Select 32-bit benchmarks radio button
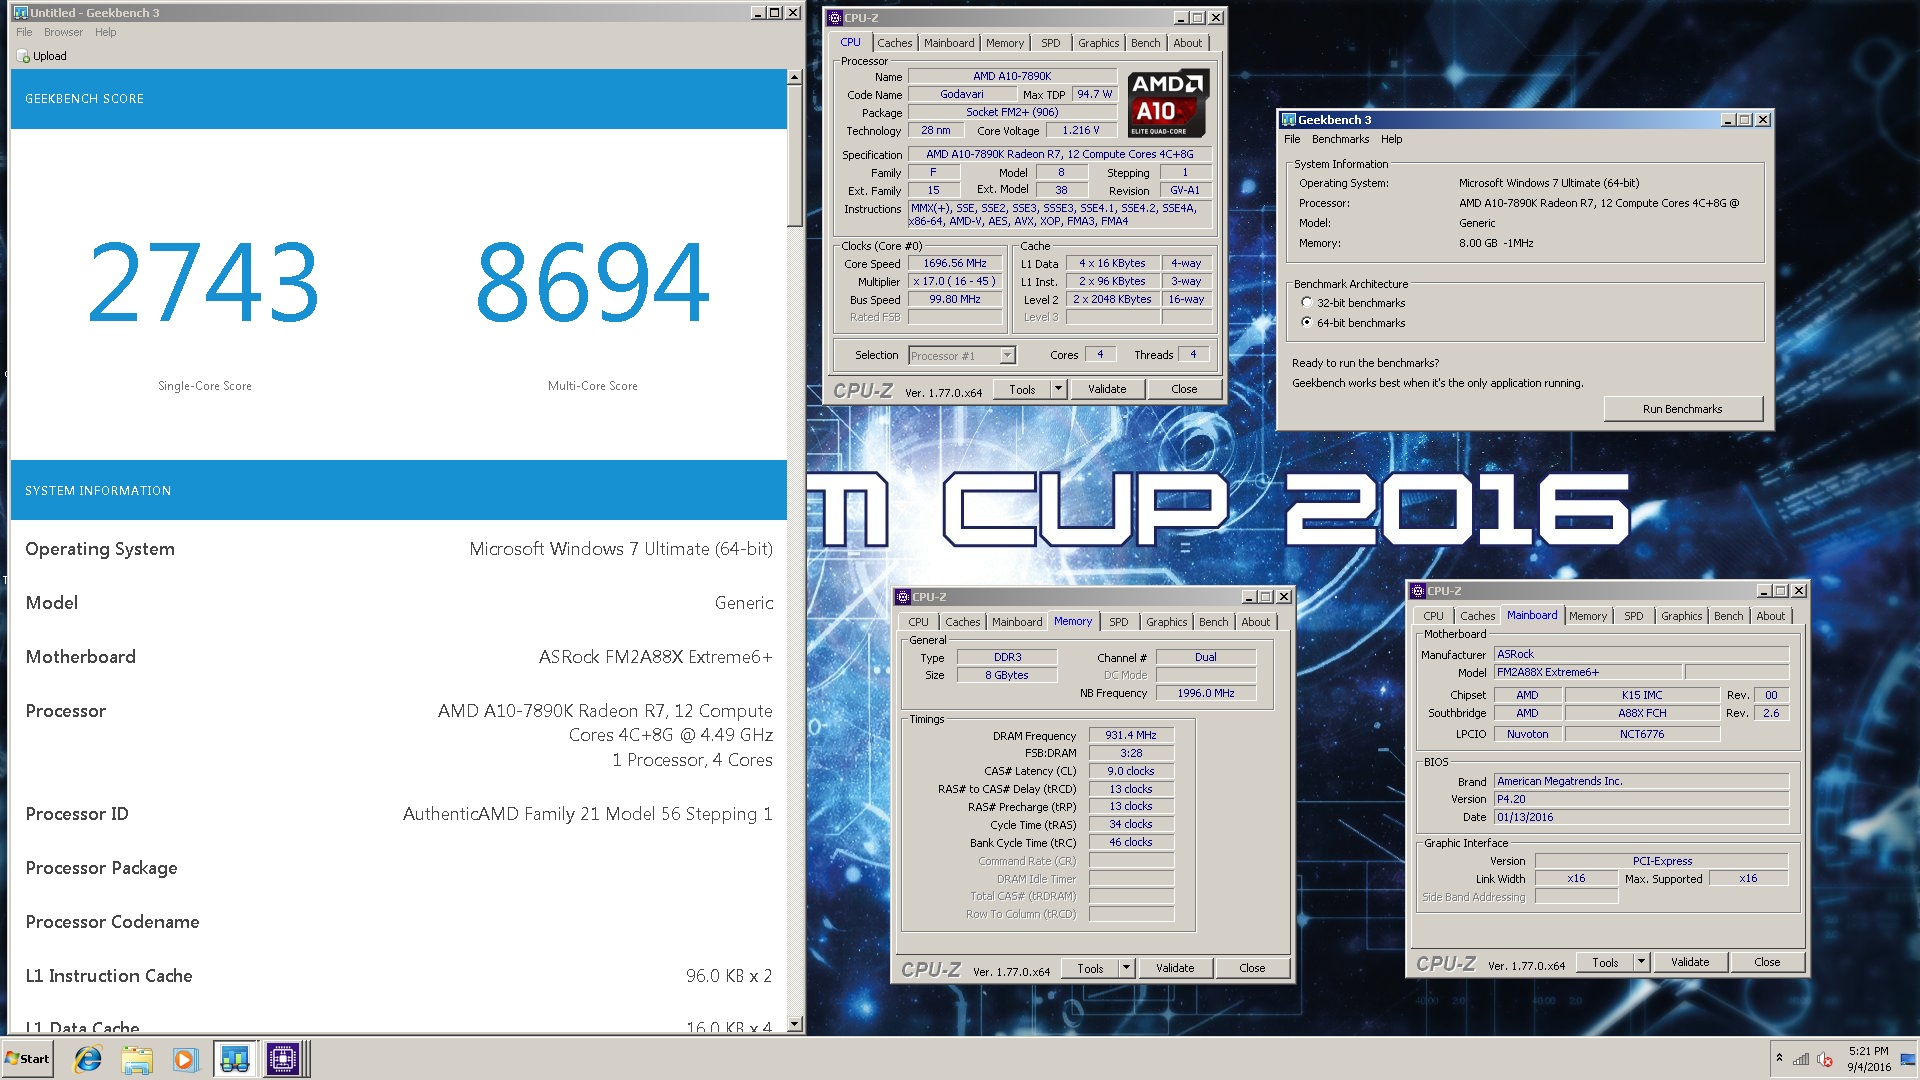This screenshot has width=1920, height=1080. click(x=1307, y=302)
